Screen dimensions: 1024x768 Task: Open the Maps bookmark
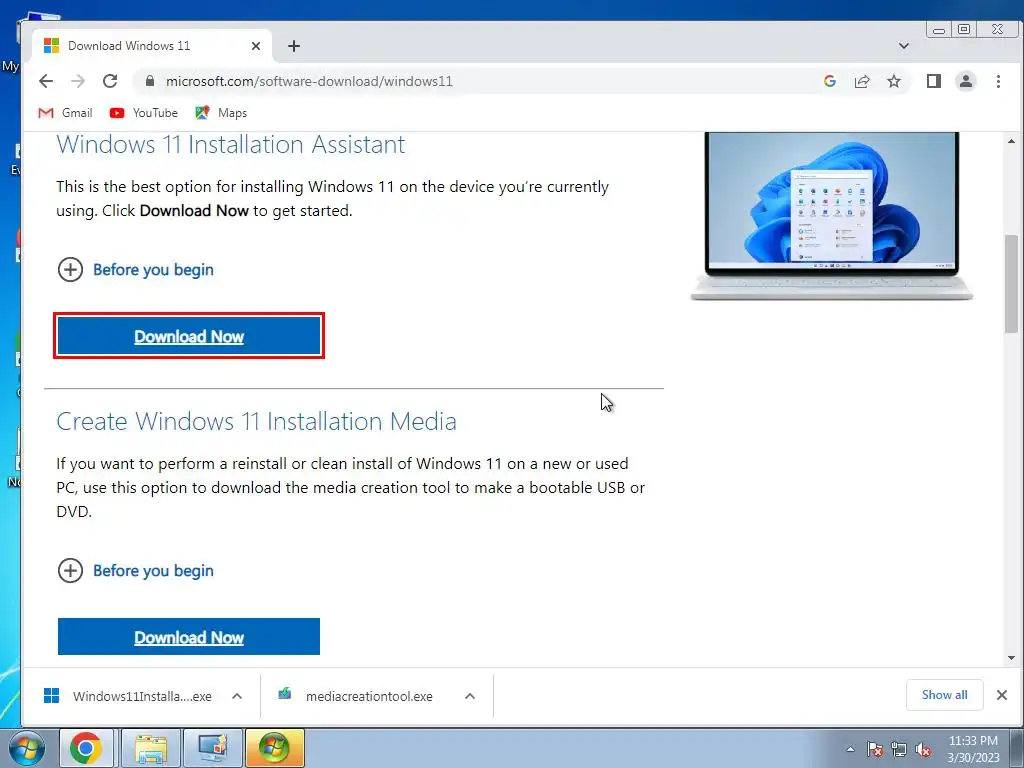click(x=221, y=113)
